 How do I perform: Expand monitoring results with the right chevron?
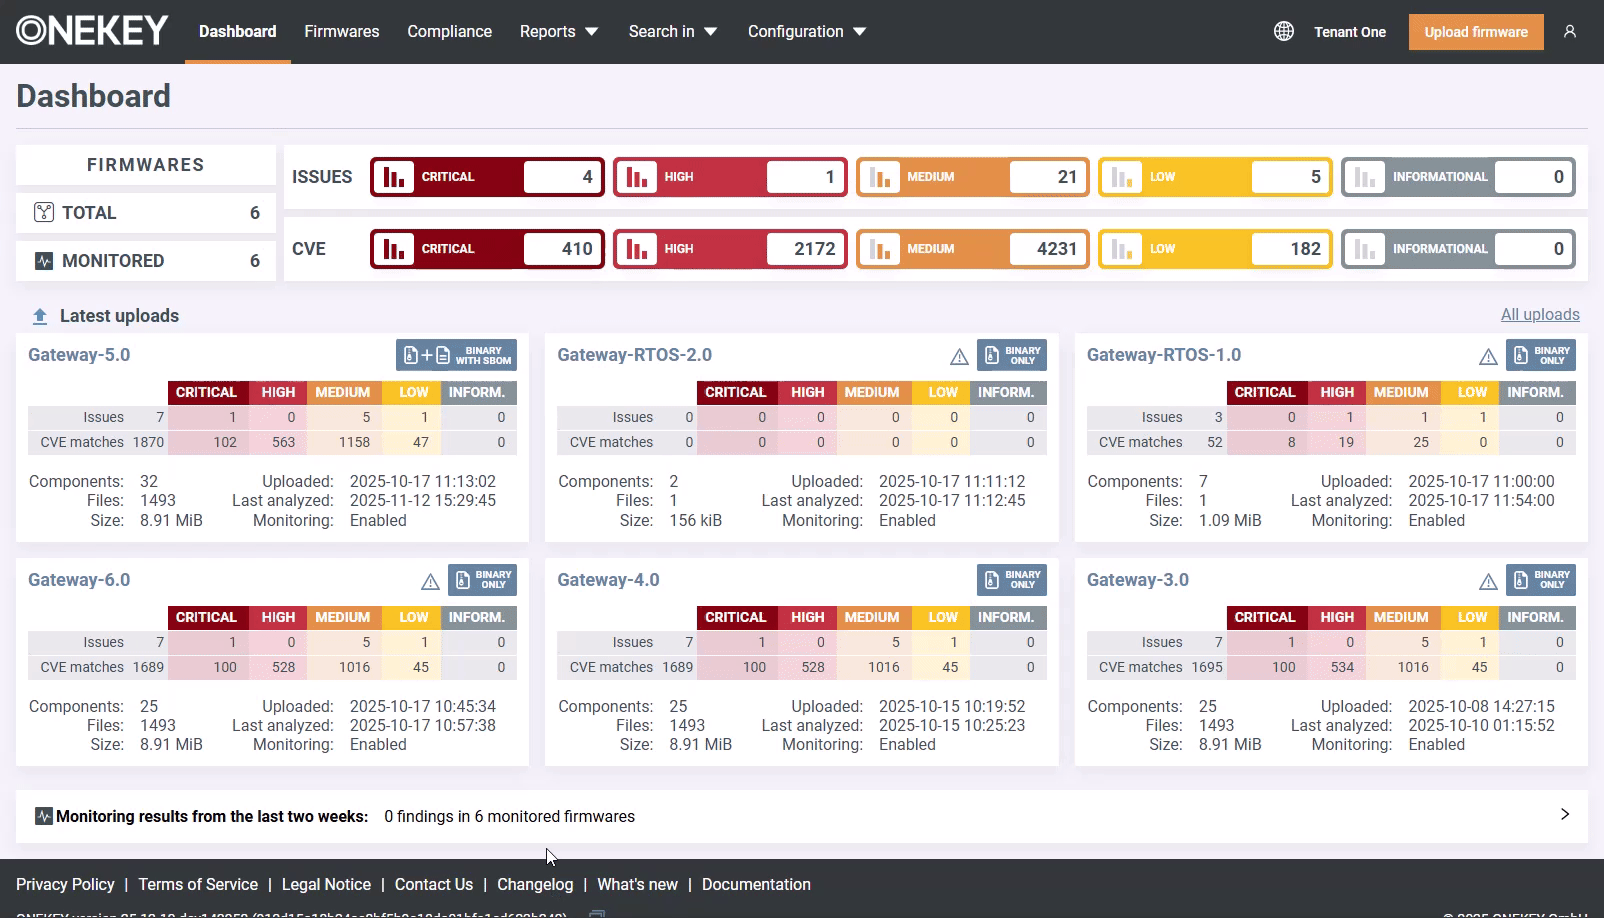(x=1565, y=815)
